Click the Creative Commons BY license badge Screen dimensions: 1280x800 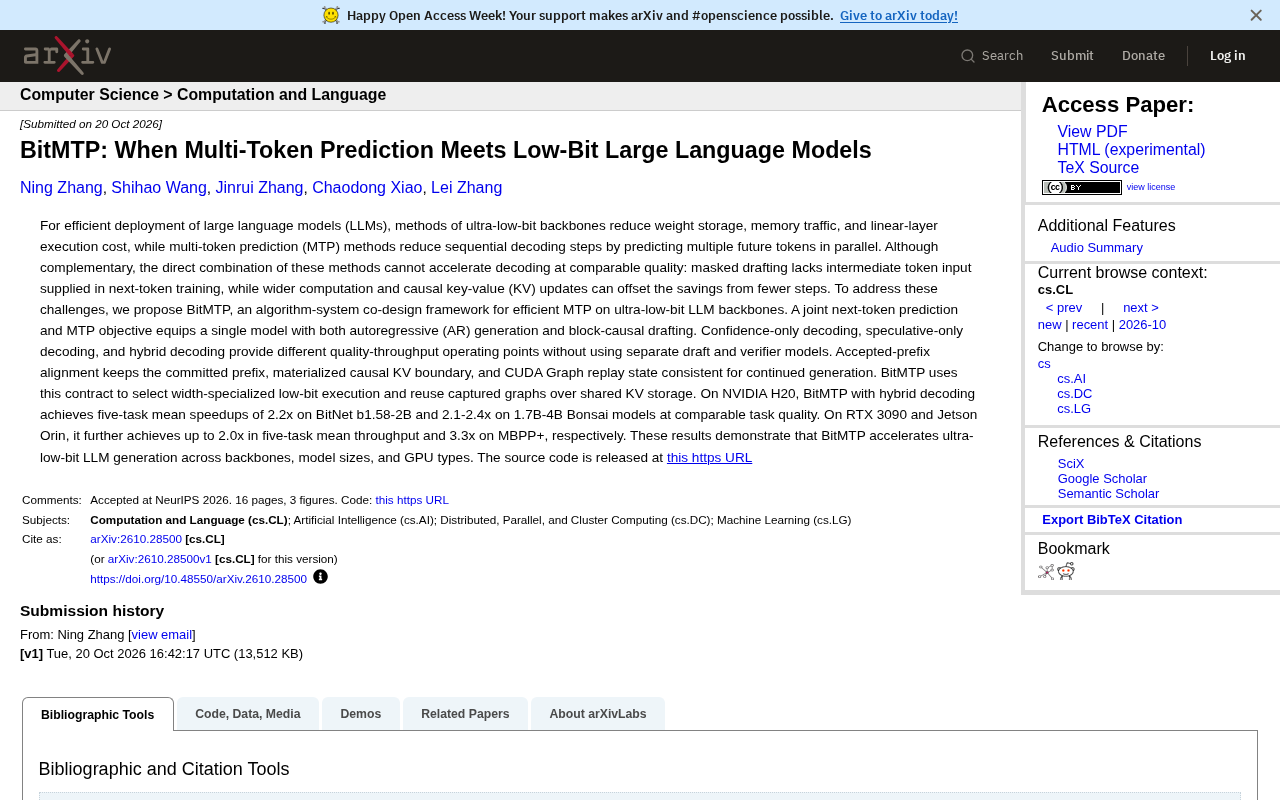[1081, 187]
